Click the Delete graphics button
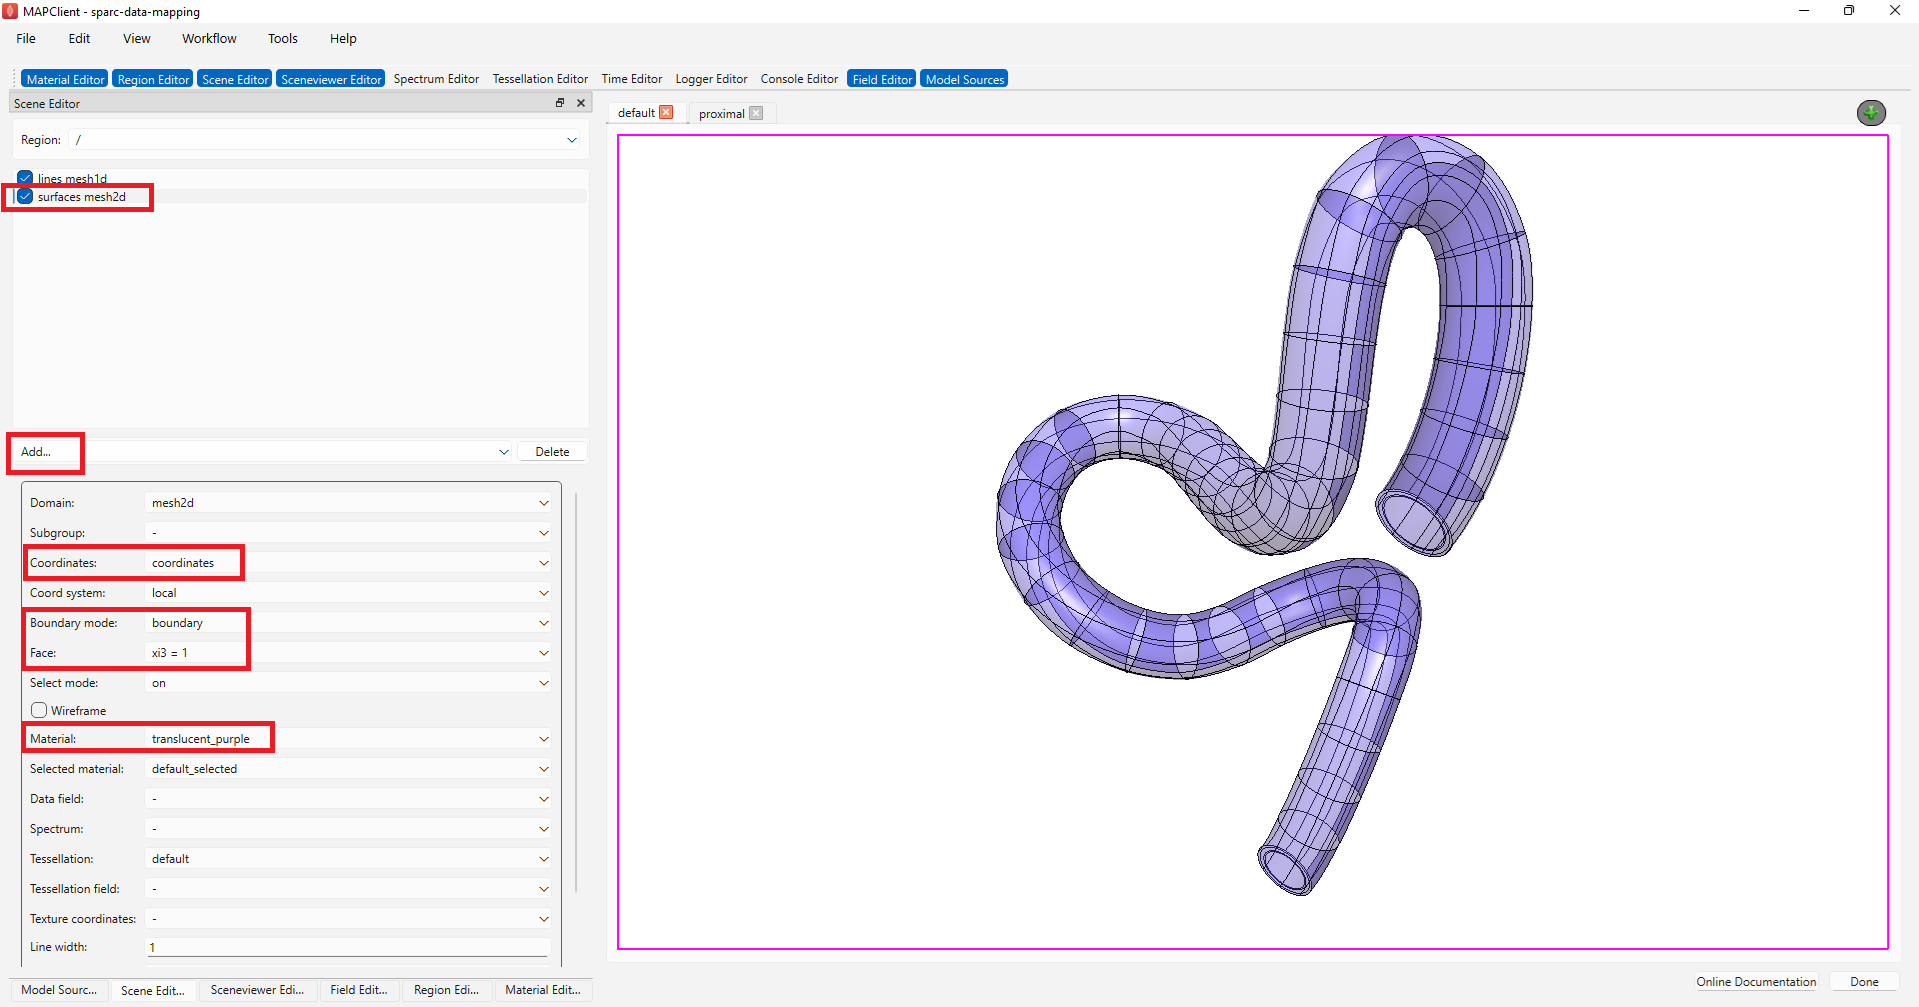Screen dimensions: 1919x1007 (x=552, y=452)
